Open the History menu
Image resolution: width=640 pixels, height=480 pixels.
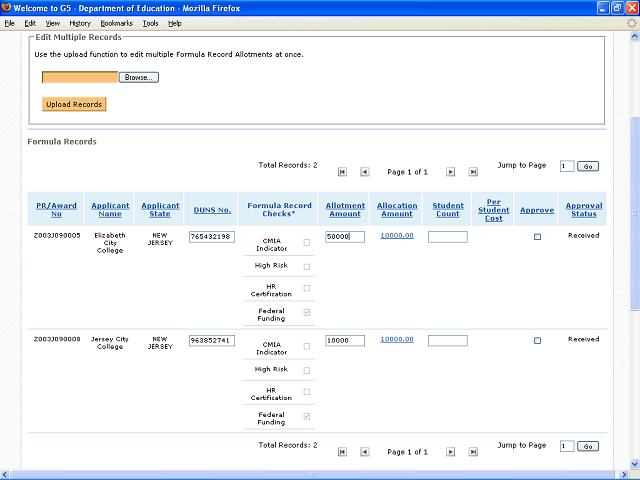pyautogui.click(x=79, y=22)
